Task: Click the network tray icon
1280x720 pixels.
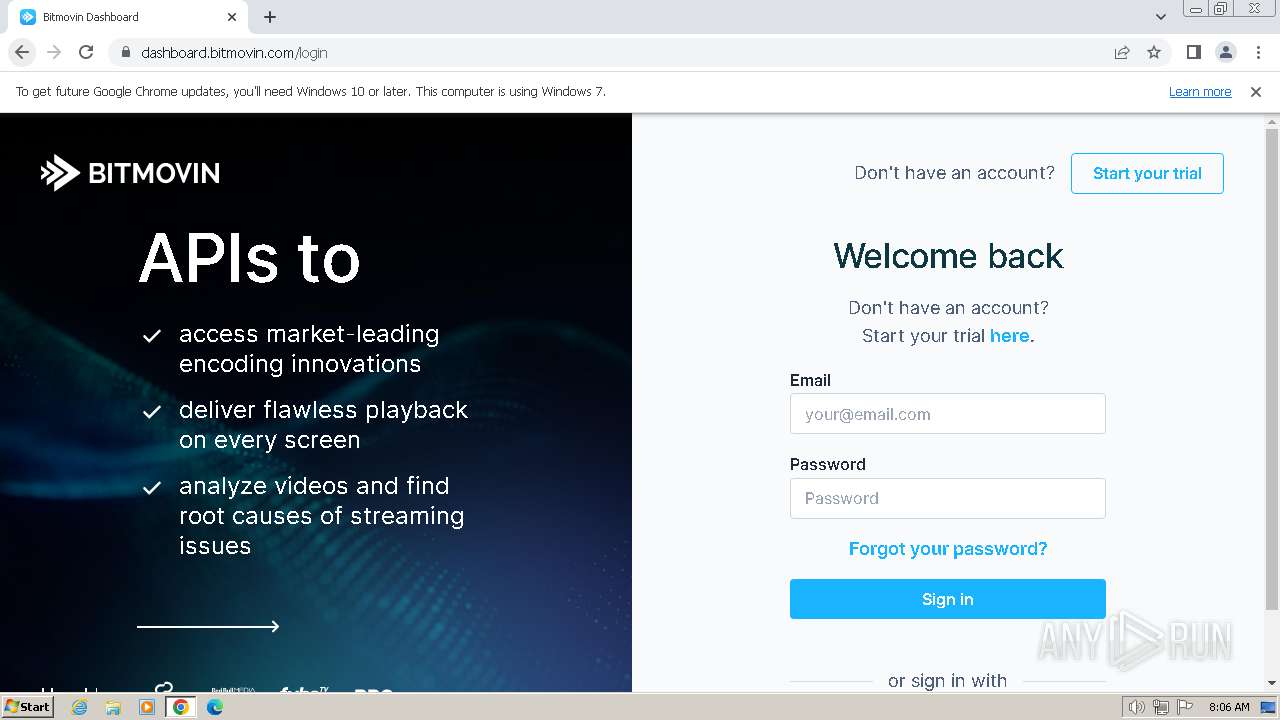Action: 1161,707
